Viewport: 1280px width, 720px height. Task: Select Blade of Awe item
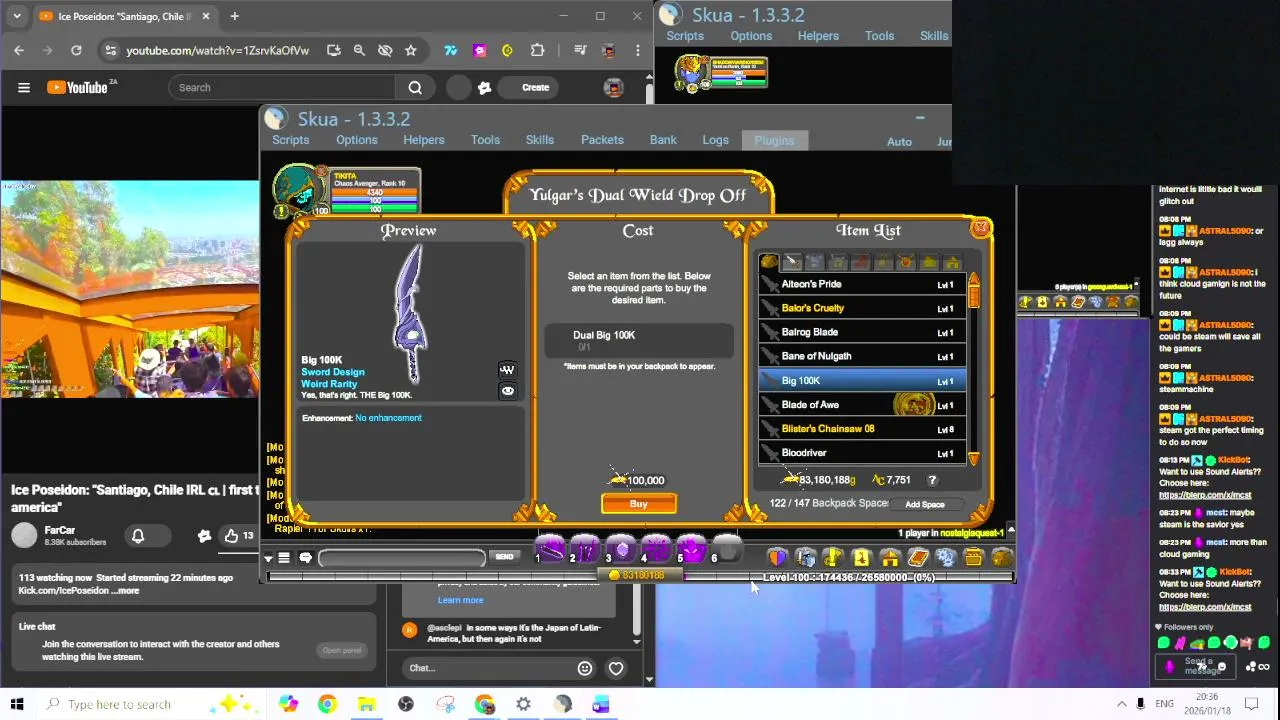862,405
